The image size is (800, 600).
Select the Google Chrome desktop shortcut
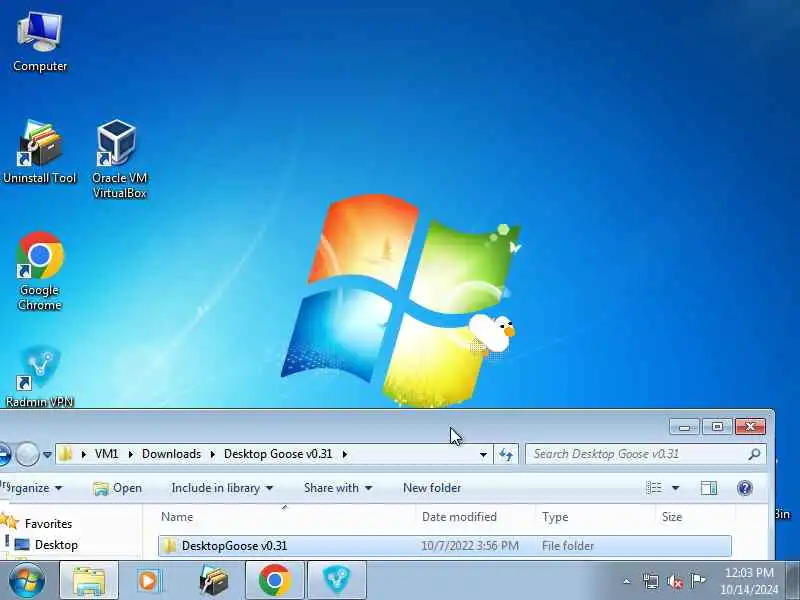tap(39, 271)
